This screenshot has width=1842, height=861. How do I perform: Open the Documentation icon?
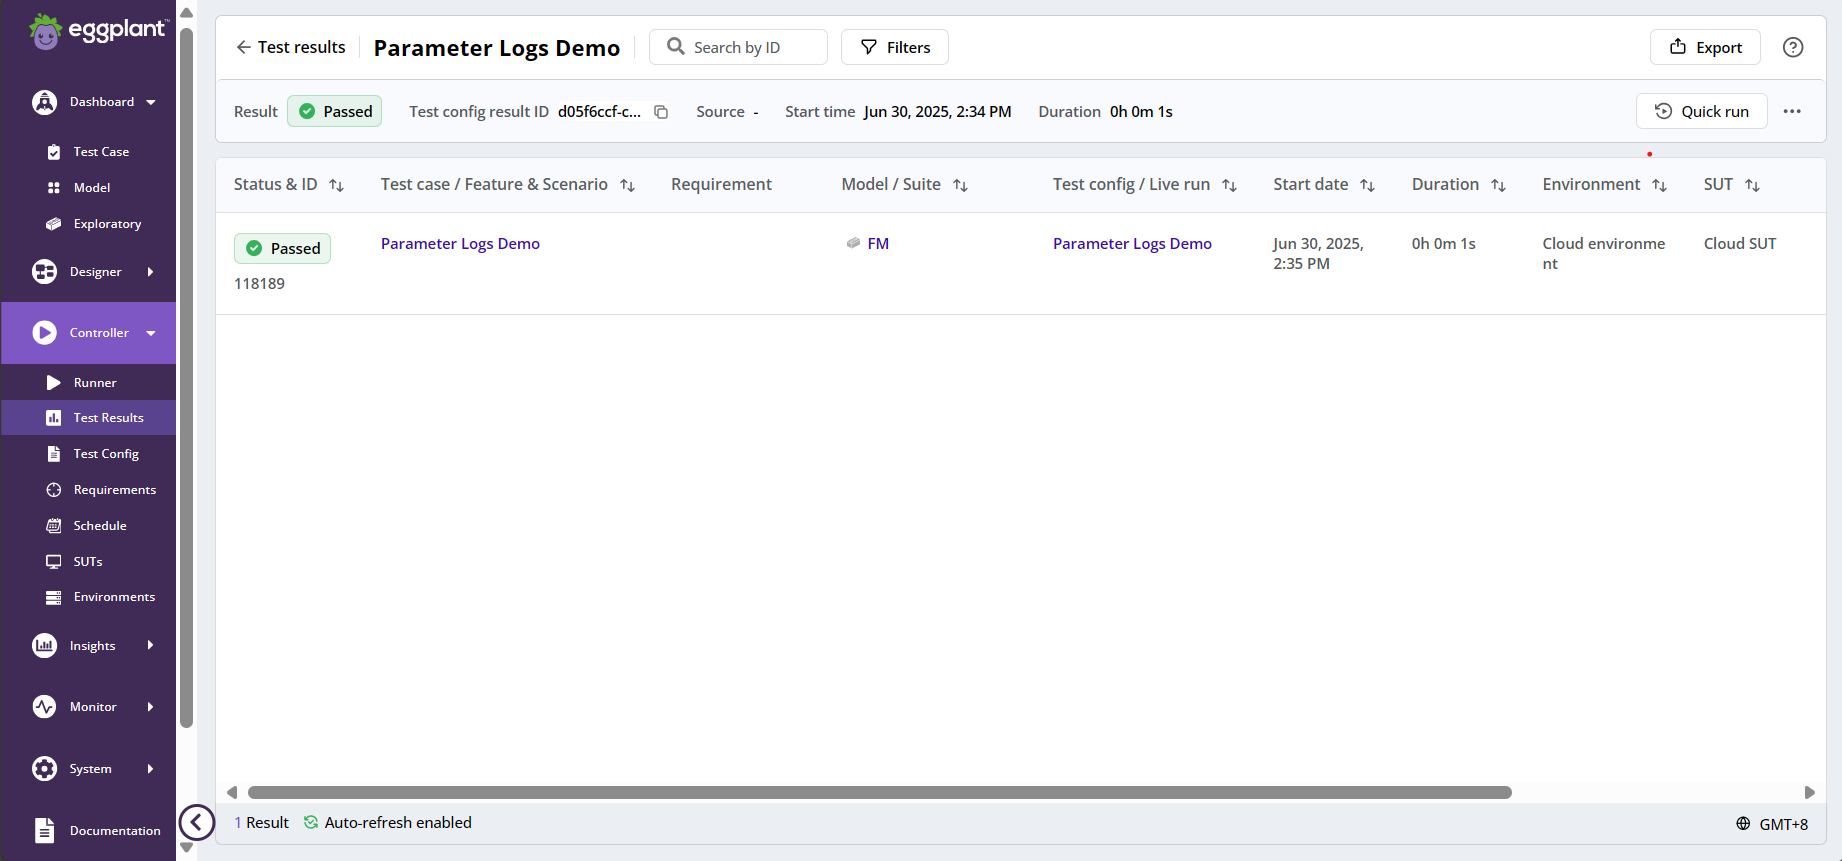tap(45, 831)
